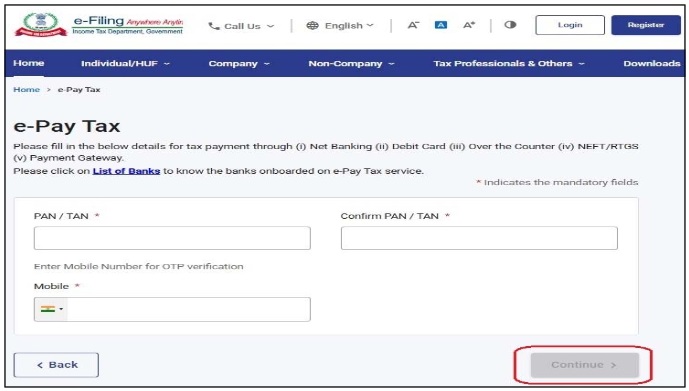Open the List of Banks link
Screen dimensions: 689x391
click(126, 171)
